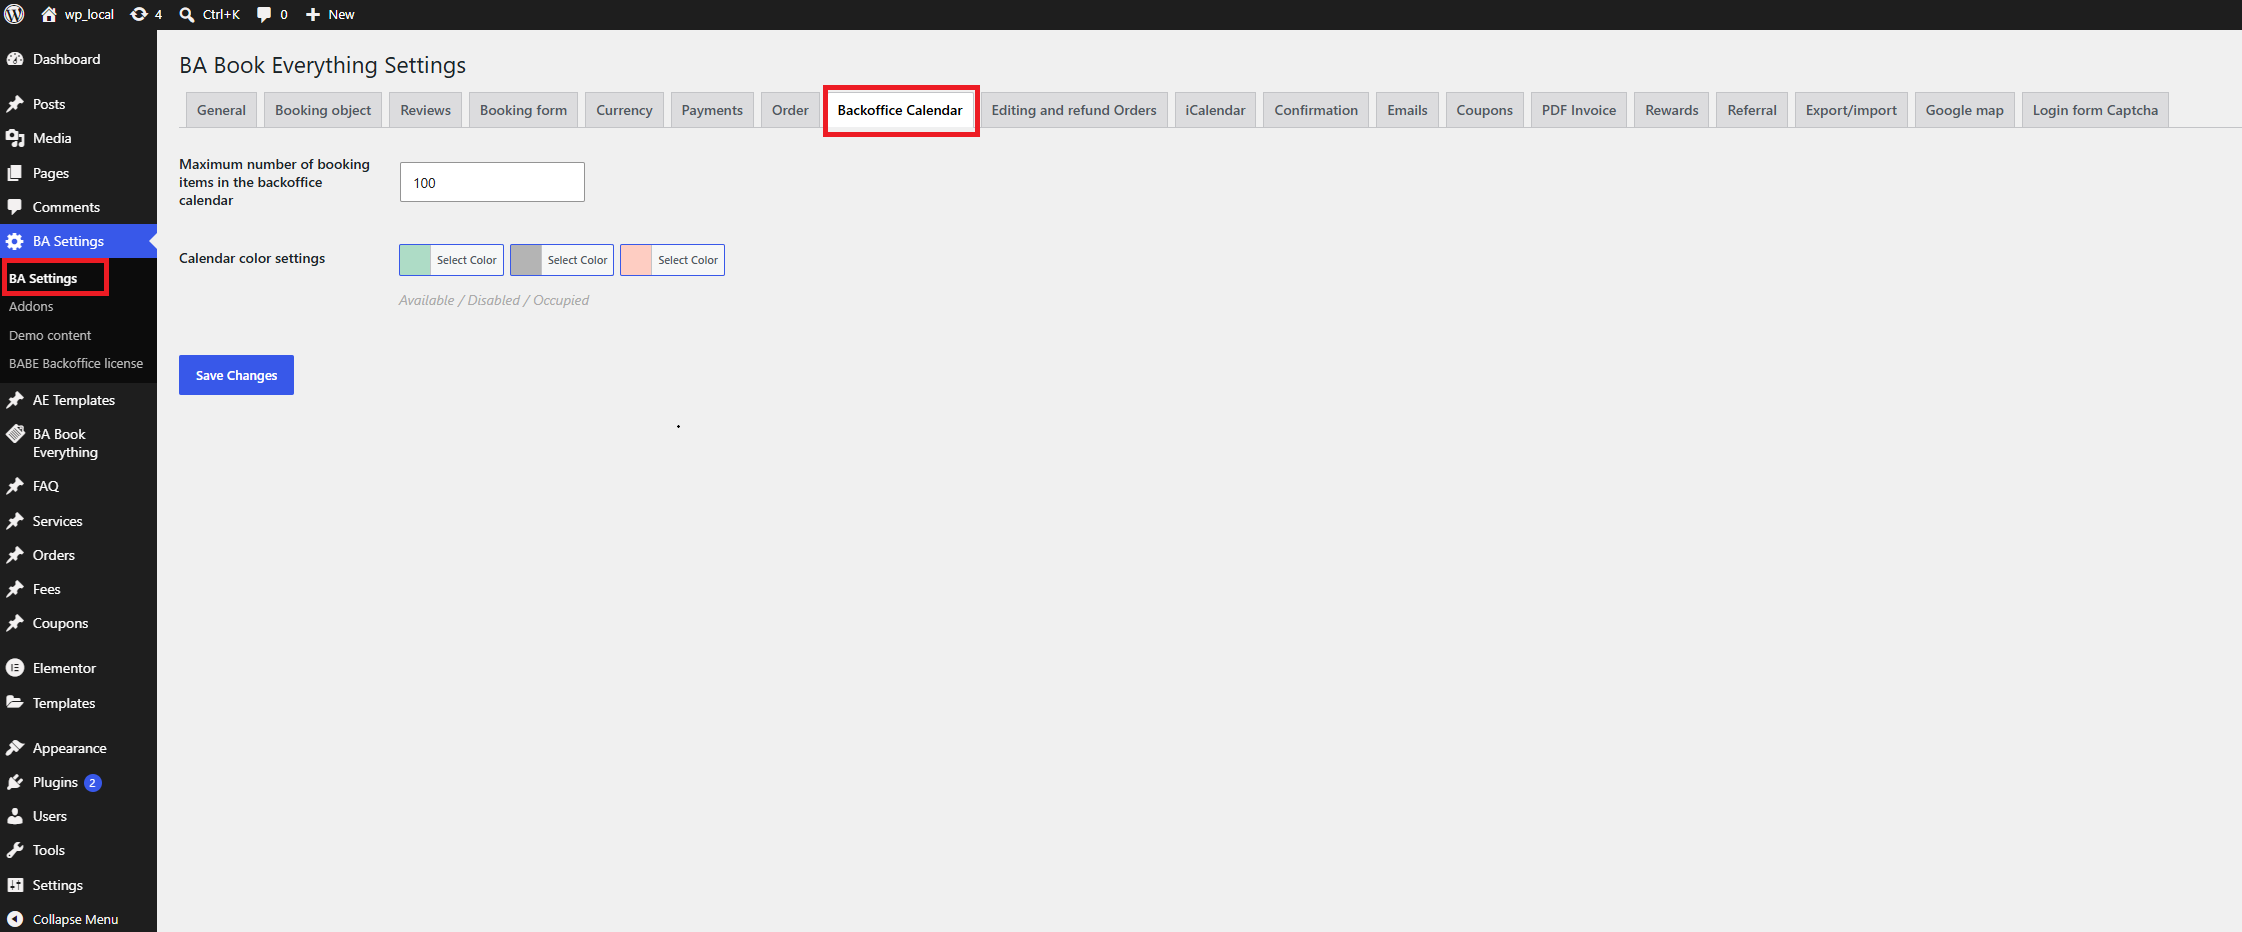Open the Order tab
Screen dimensions: 2242x932
coord(790,110)
